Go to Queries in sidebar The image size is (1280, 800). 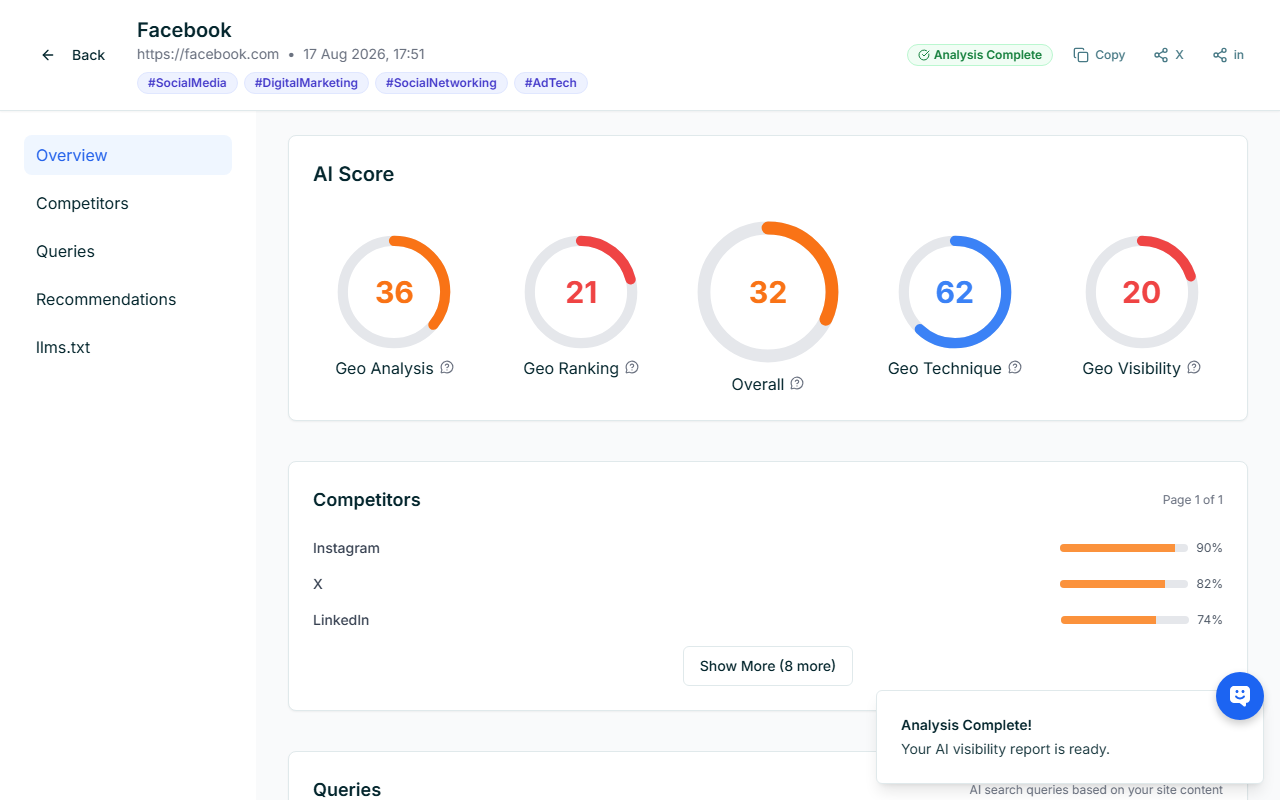tap(128, 251)
